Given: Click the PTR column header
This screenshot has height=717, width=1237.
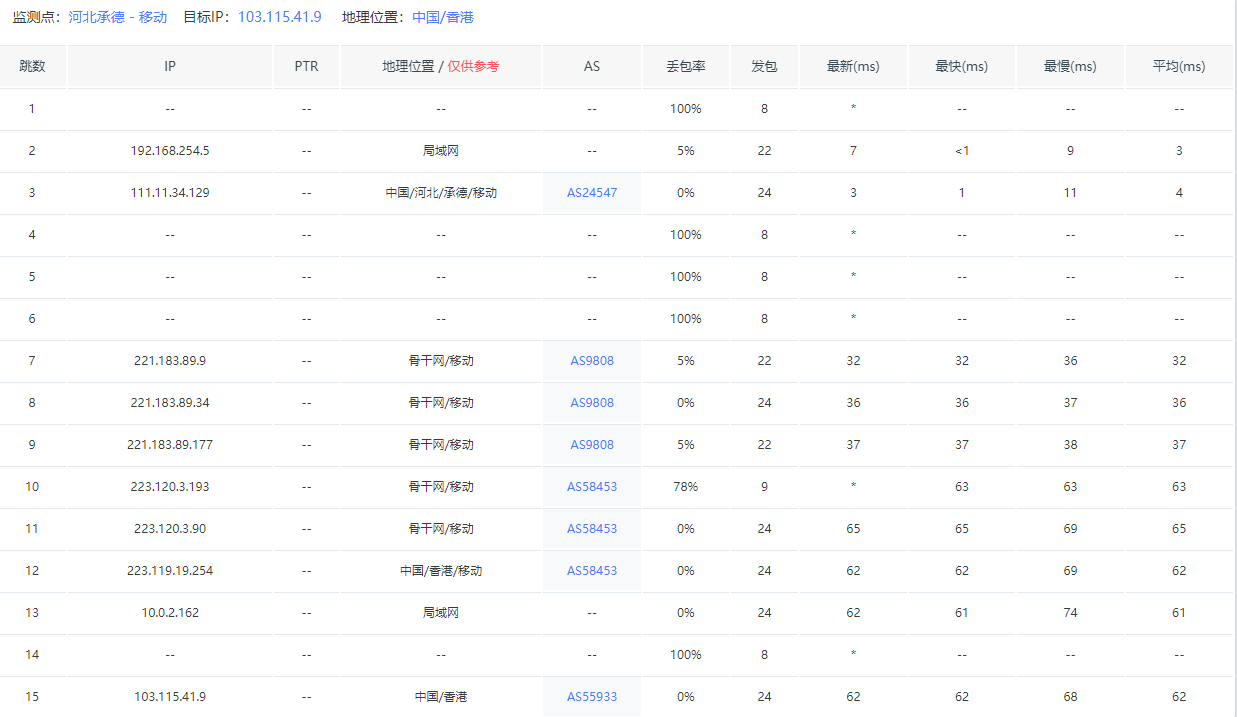Looking at the screenshot, I should [306, 67].
